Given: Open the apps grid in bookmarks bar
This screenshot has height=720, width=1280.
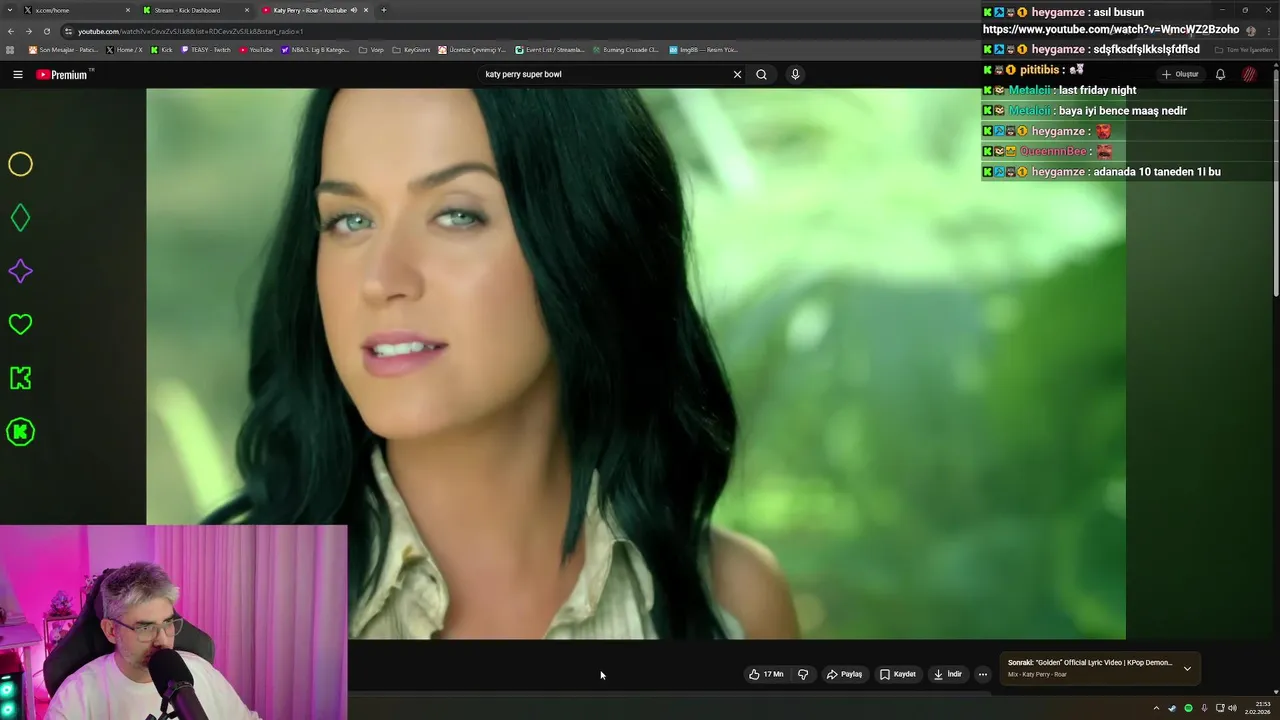Looking at the screenshot, I should (10, 49).
